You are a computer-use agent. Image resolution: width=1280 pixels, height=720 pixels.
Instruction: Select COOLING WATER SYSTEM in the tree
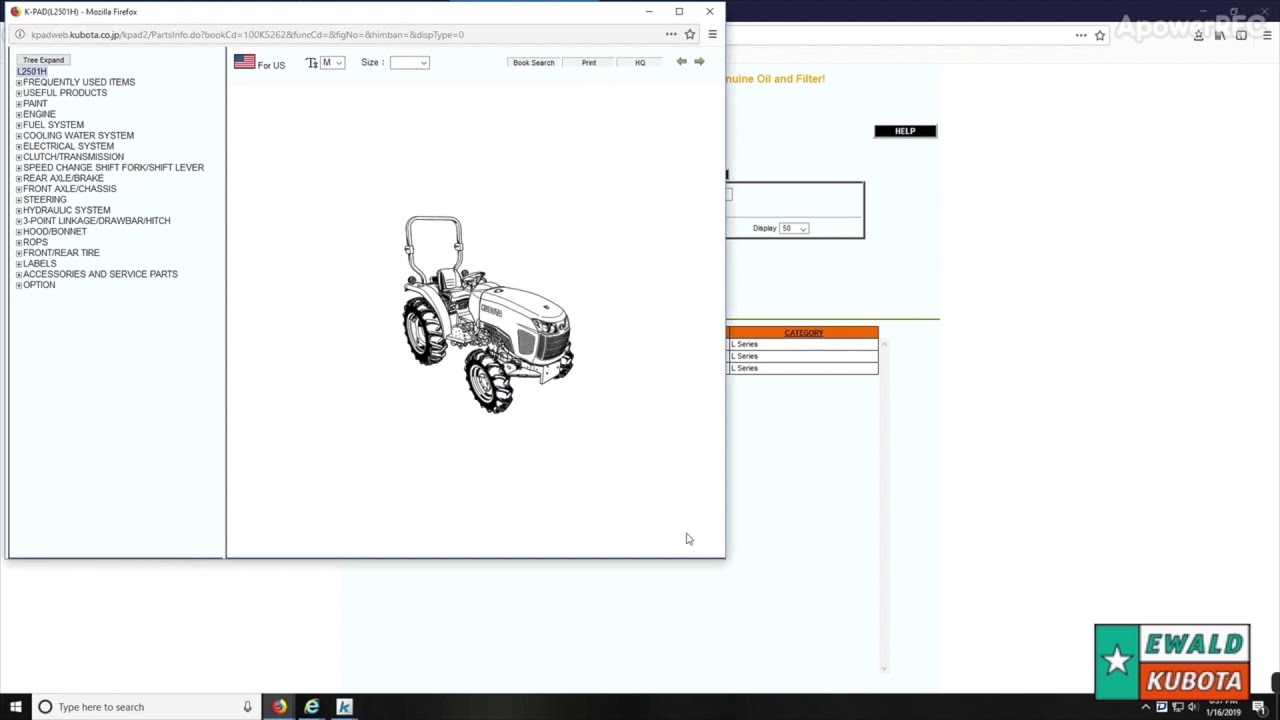coord(78,136)
